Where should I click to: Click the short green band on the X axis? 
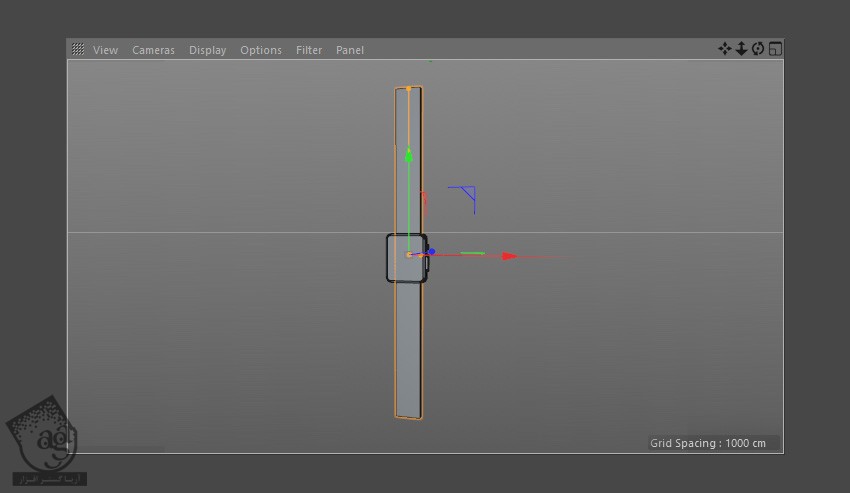[472, 253]
